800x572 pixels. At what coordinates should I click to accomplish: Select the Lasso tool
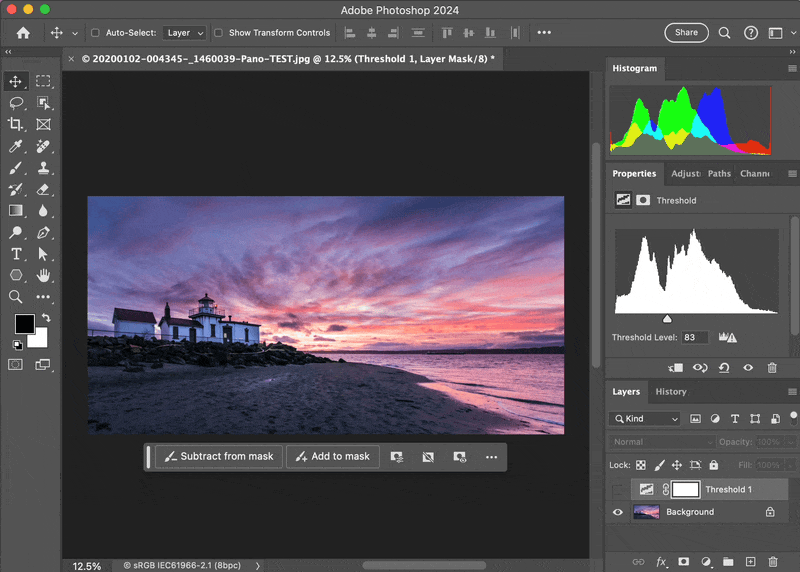point(15,103)
